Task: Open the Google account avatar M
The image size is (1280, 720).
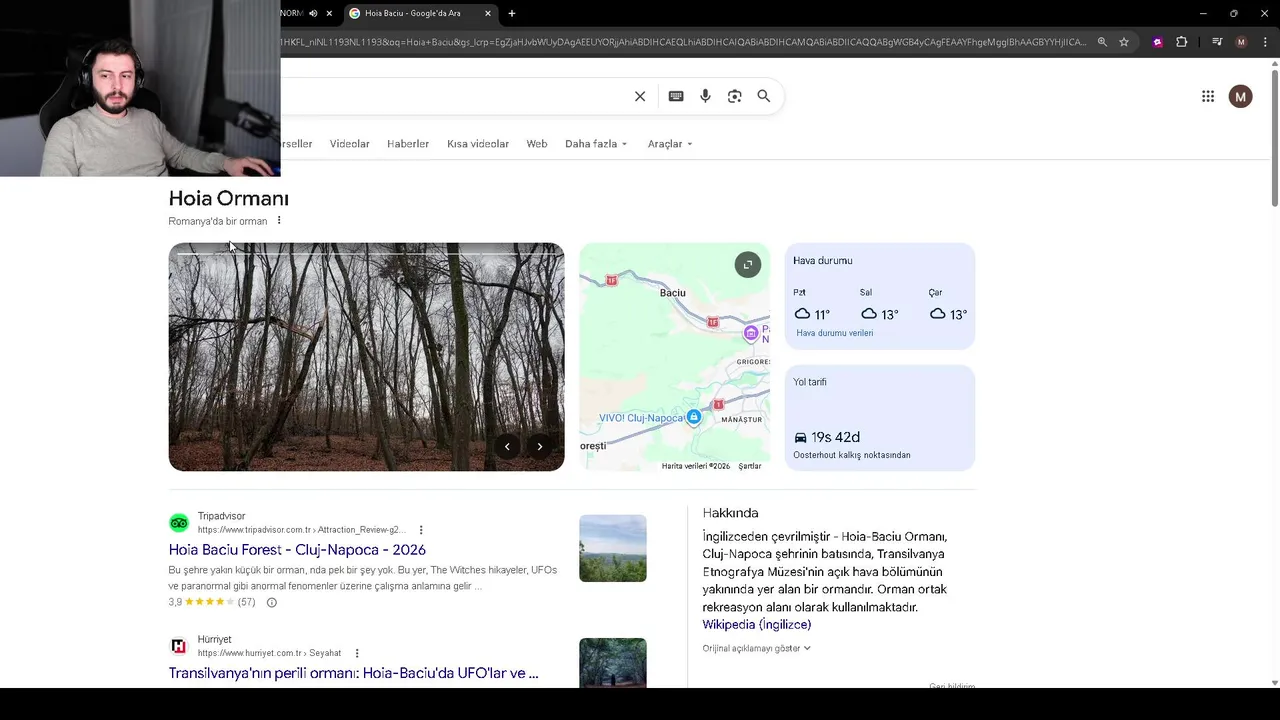Action: point(1241,96)
